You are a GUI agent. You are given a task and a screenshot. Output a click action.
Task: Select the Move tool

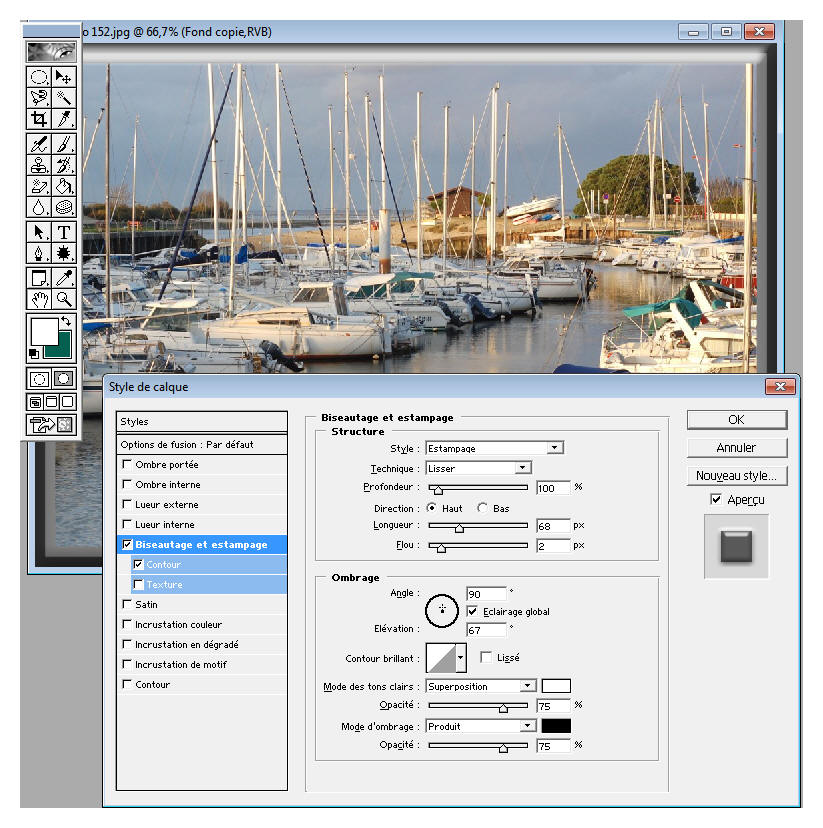tap(64, 77)
